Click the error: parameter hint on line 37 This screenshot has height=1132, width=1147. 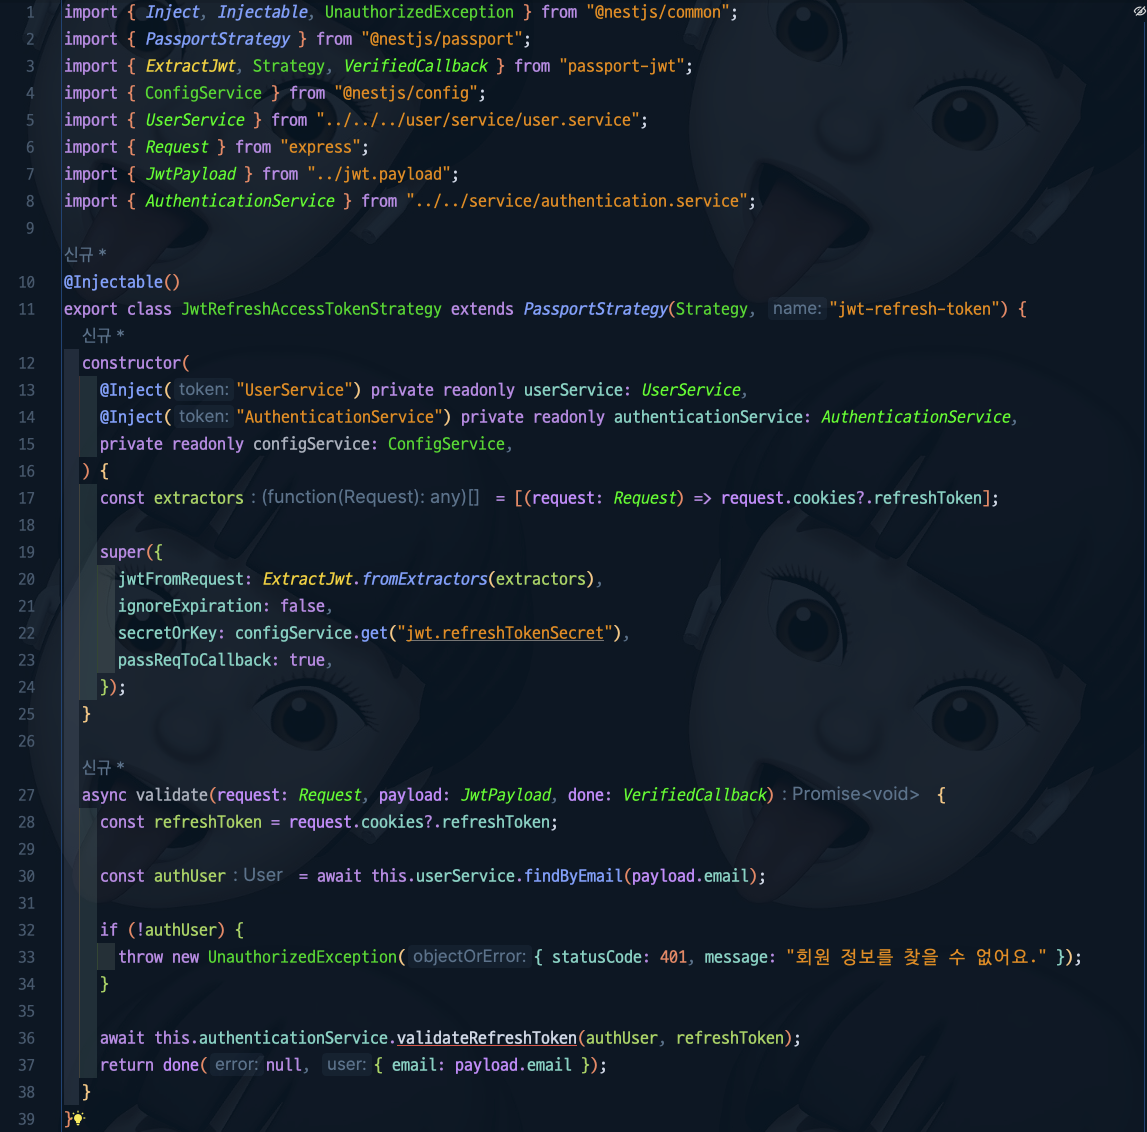click(x=236, y=1064)
